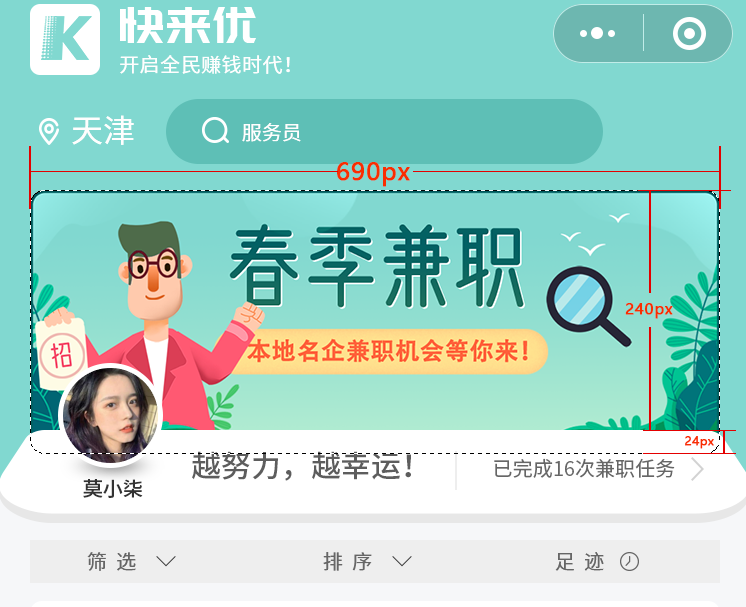
Task: Open 已完成16次兼职任务 link
Action: [584, 469]
